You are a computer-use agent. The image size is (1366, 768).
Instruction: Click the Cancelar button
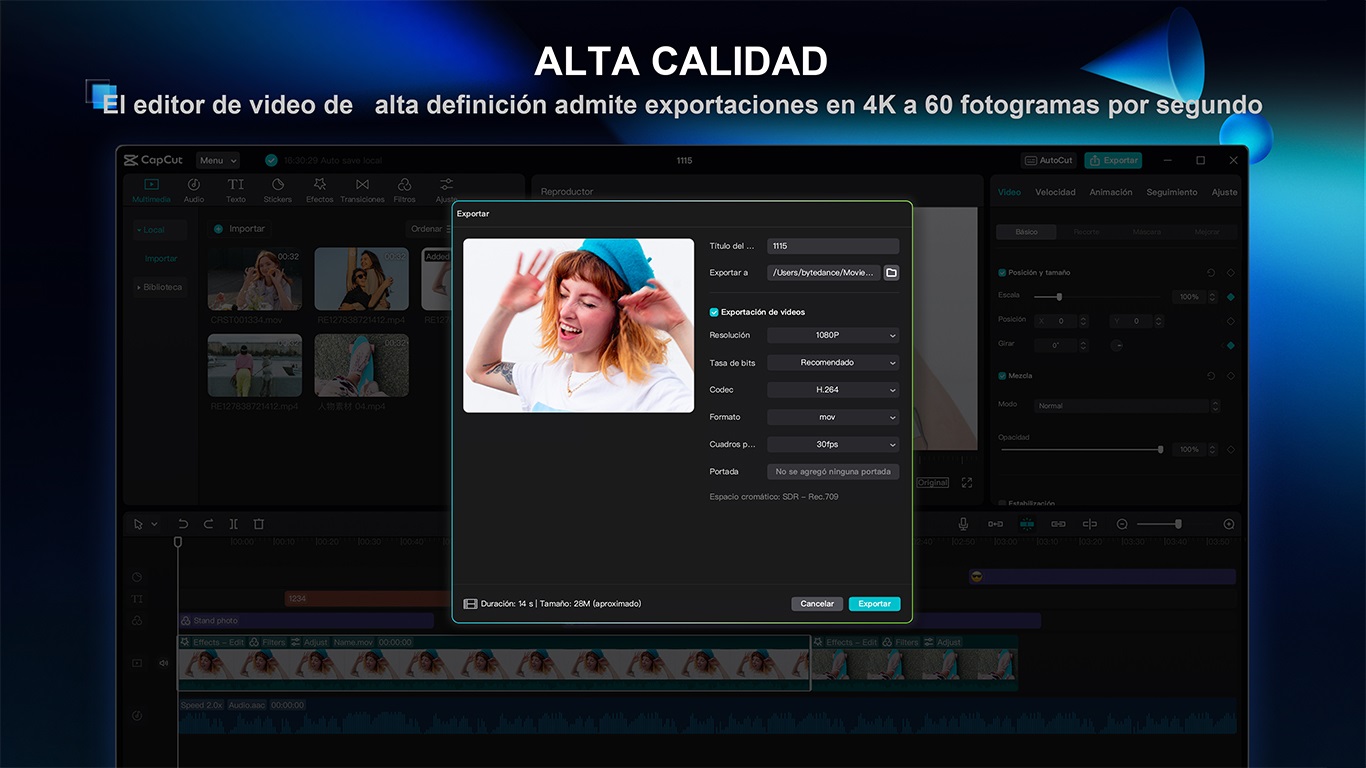(817, 604)
